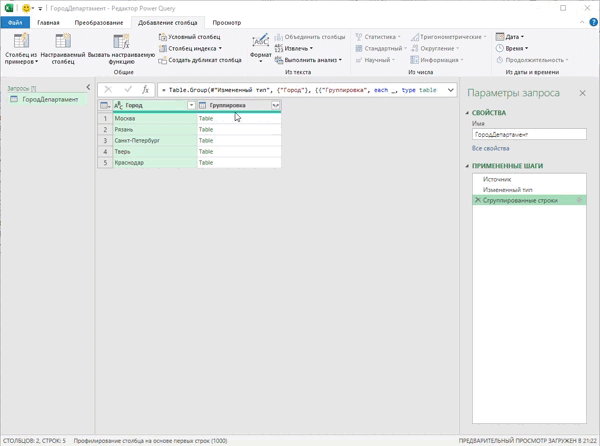The width and height of the screenshot is (600, 446).
Task: Switch to the View (Просмотр) tab
Action: point(227,23)
